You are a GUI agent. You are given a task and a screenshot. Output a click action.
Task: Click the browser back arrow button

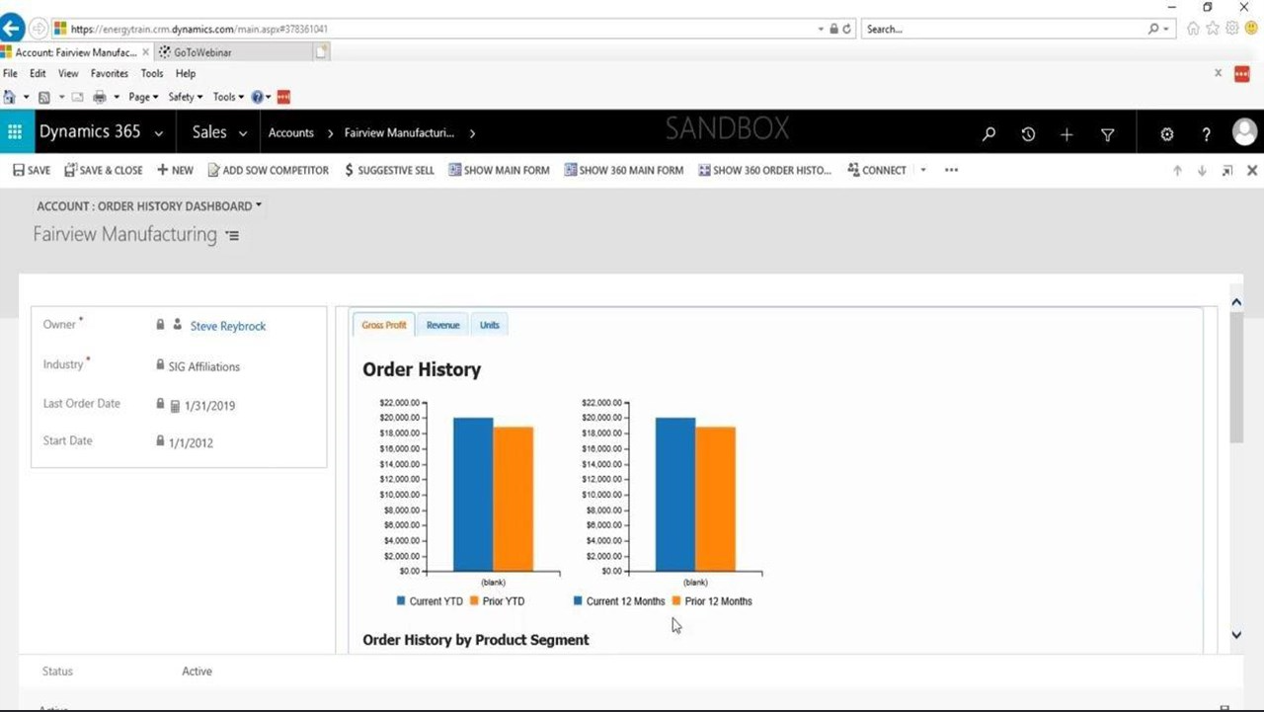(x=12, y=29)
